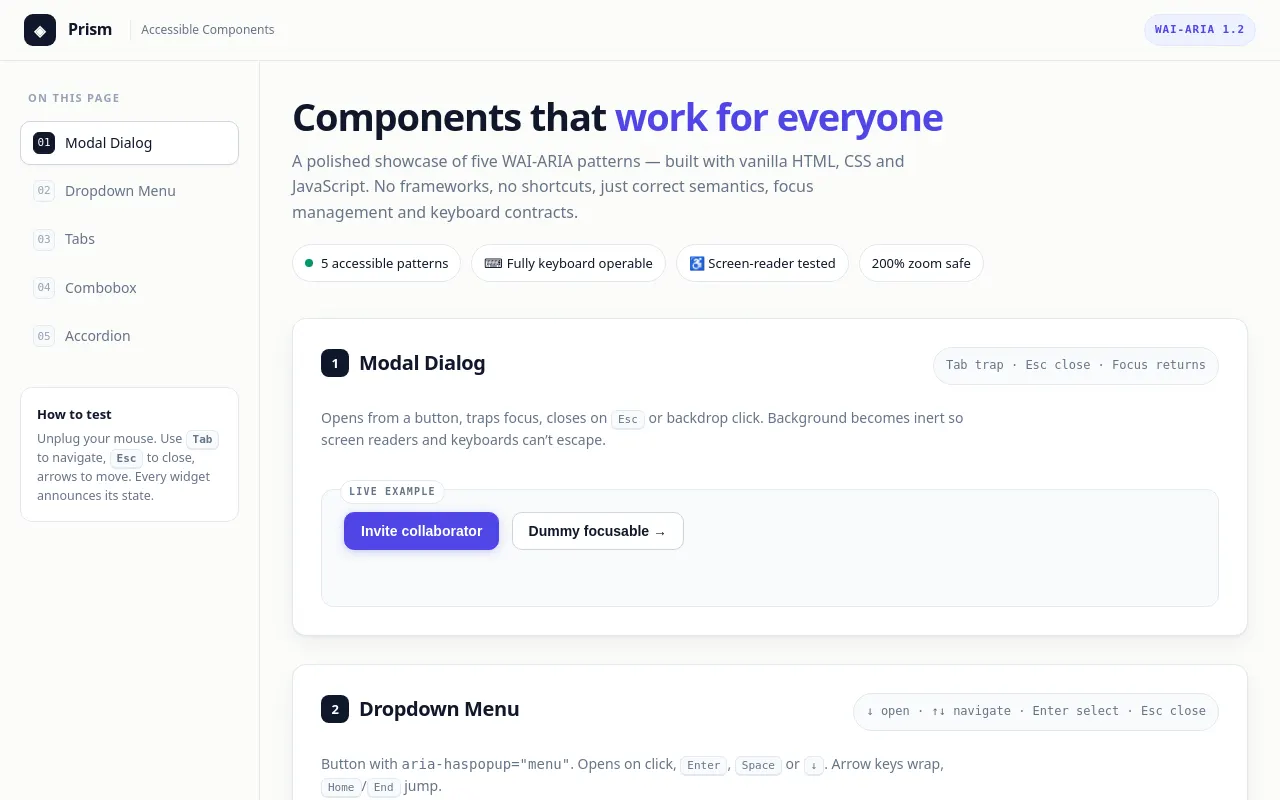The image size is (1280, 800).
Task: Click the 'How to test' heading
Action: pyautogui.click(x=74, y=414)
